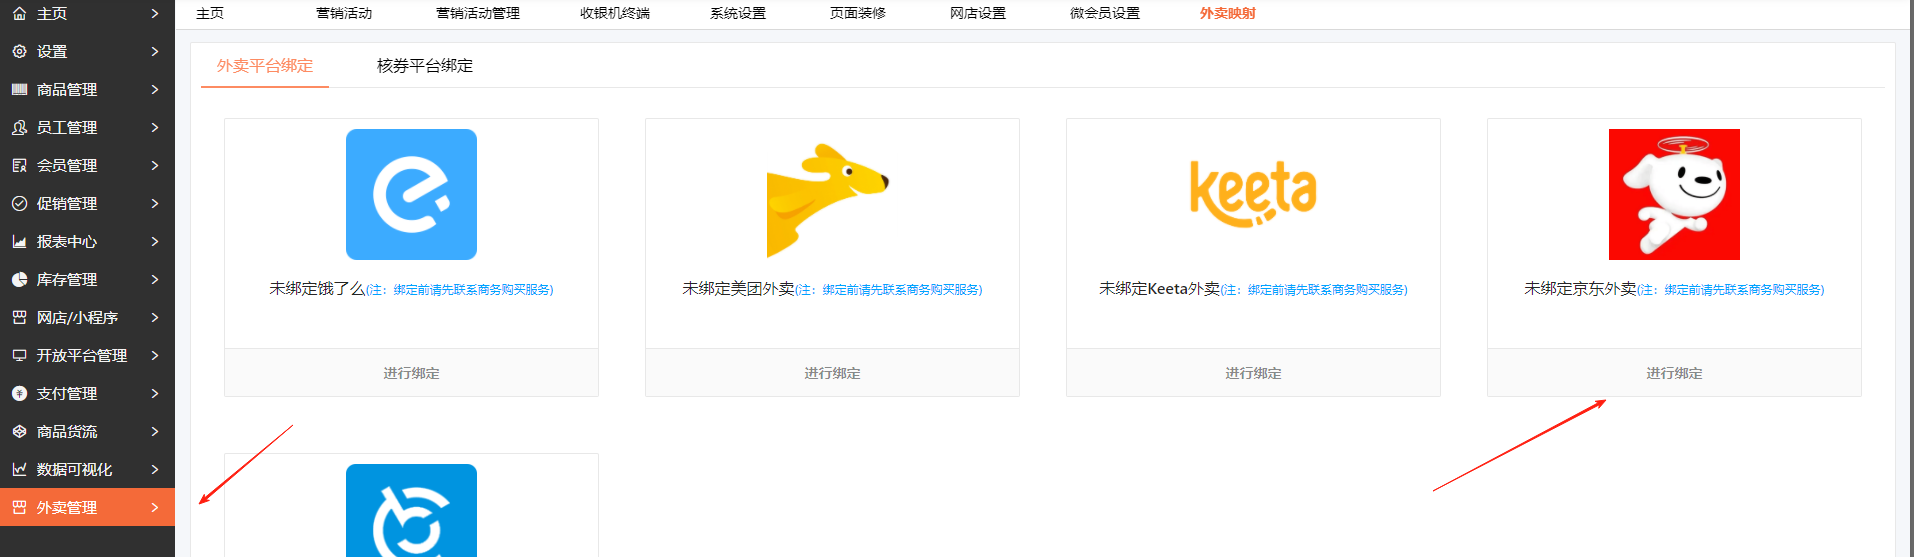The height and width of the screenshot is (557, 1914).
Task: Click the coin icon beside 支付管理
Action: [x=19, y=393]
